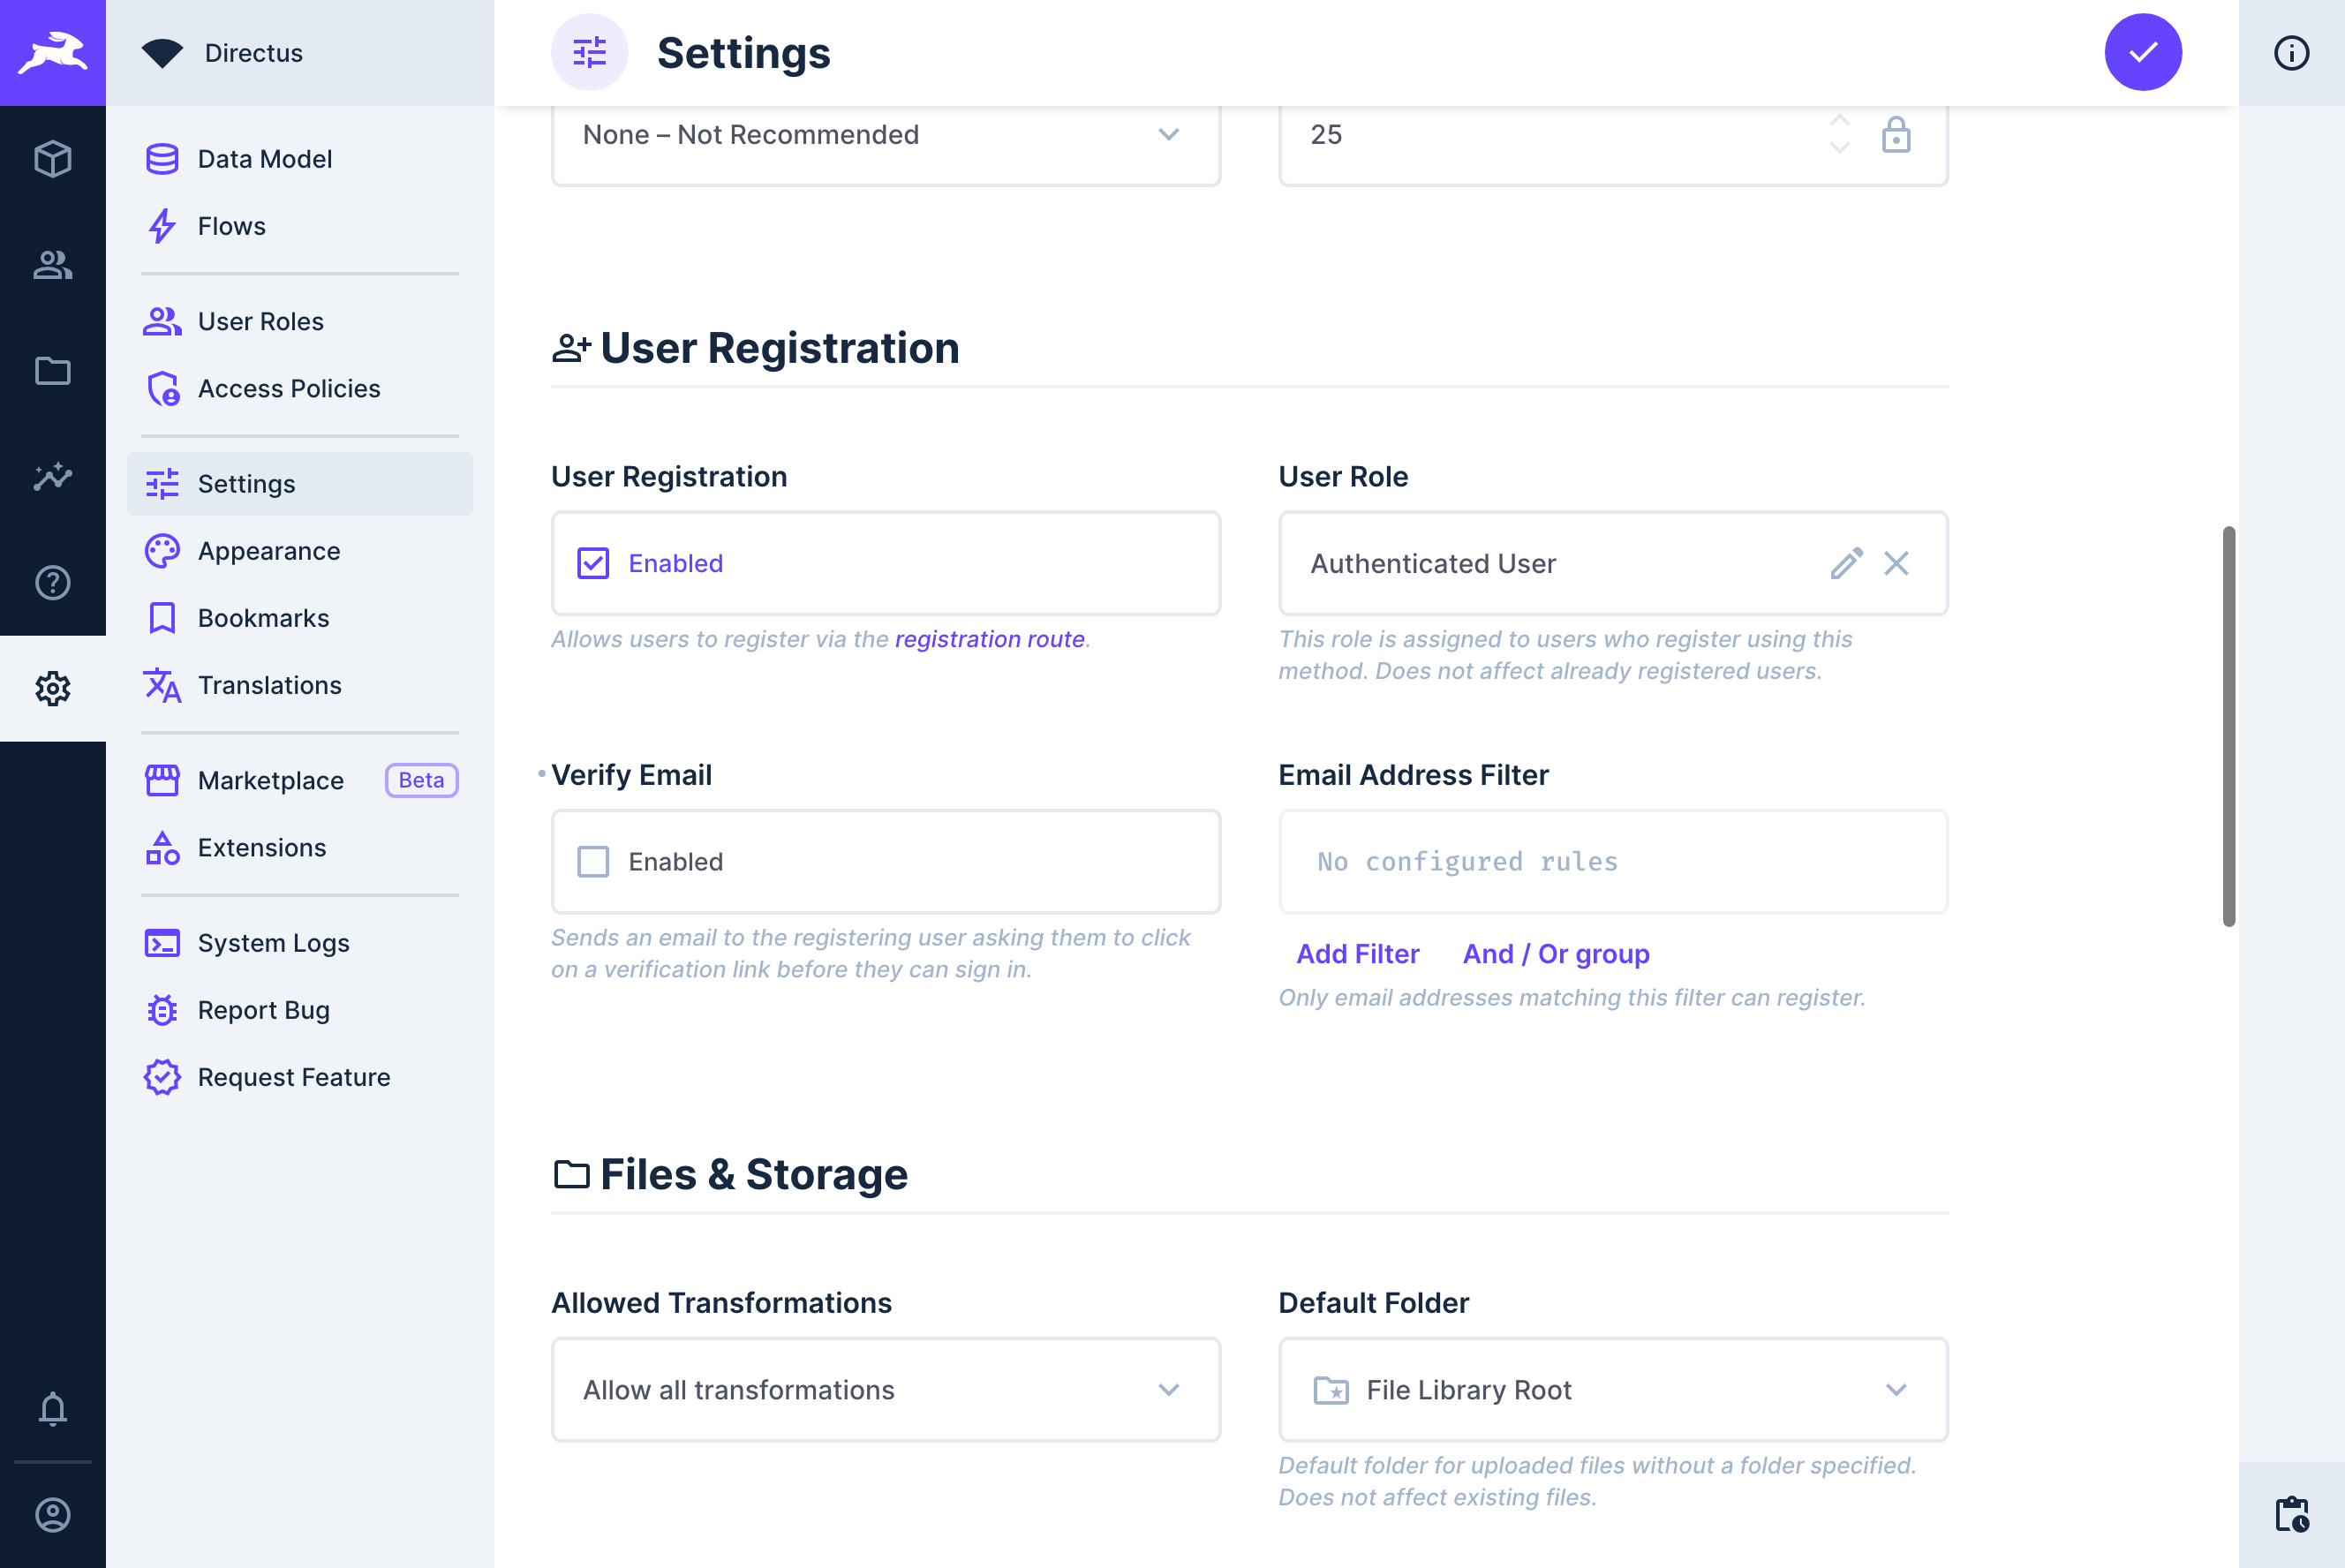Disable User Registration
This screenshot has width=2345, height=1568.
click(x=594, y=563)
